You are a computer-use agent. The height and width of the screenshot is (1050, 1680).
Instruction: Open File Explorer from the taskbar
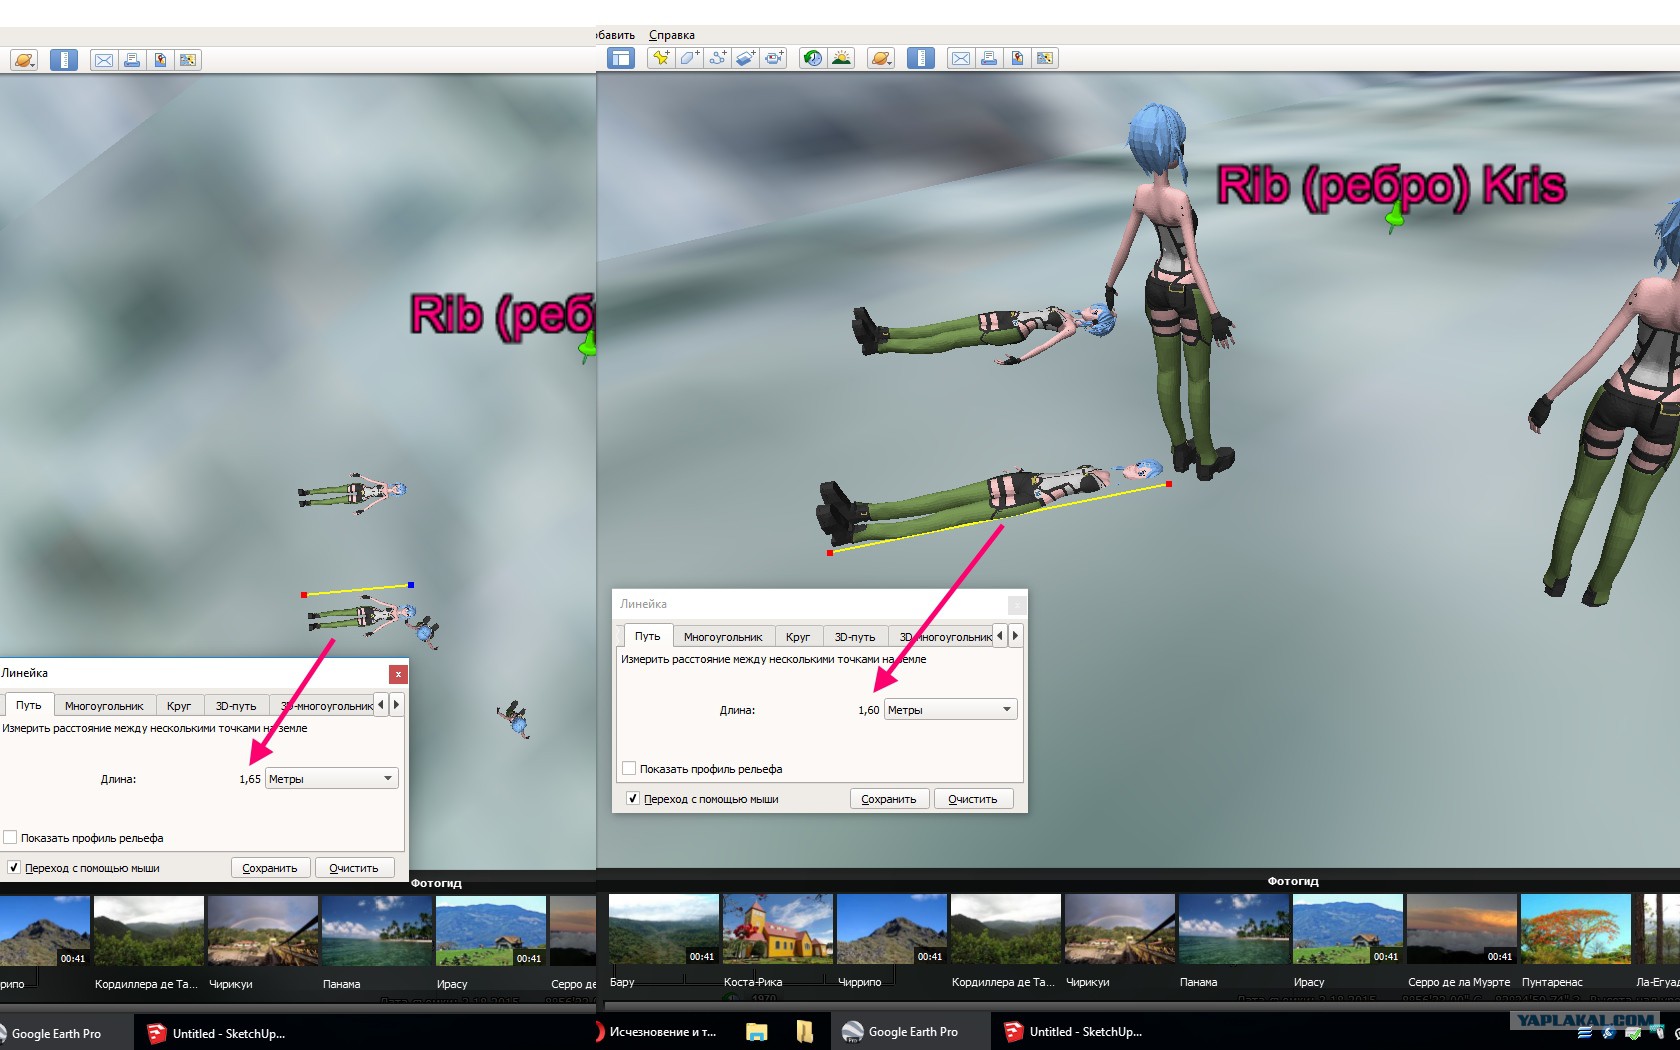tap(757, 1032)
